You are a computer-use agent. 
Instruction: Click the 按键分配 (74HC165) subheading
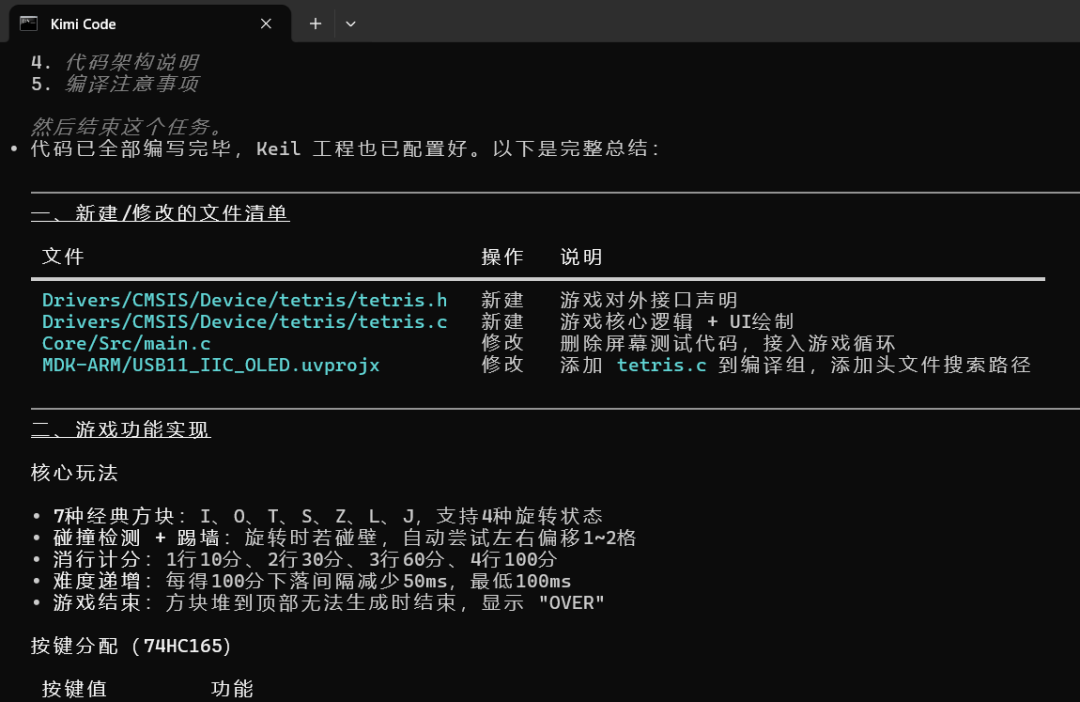[131, 646]
